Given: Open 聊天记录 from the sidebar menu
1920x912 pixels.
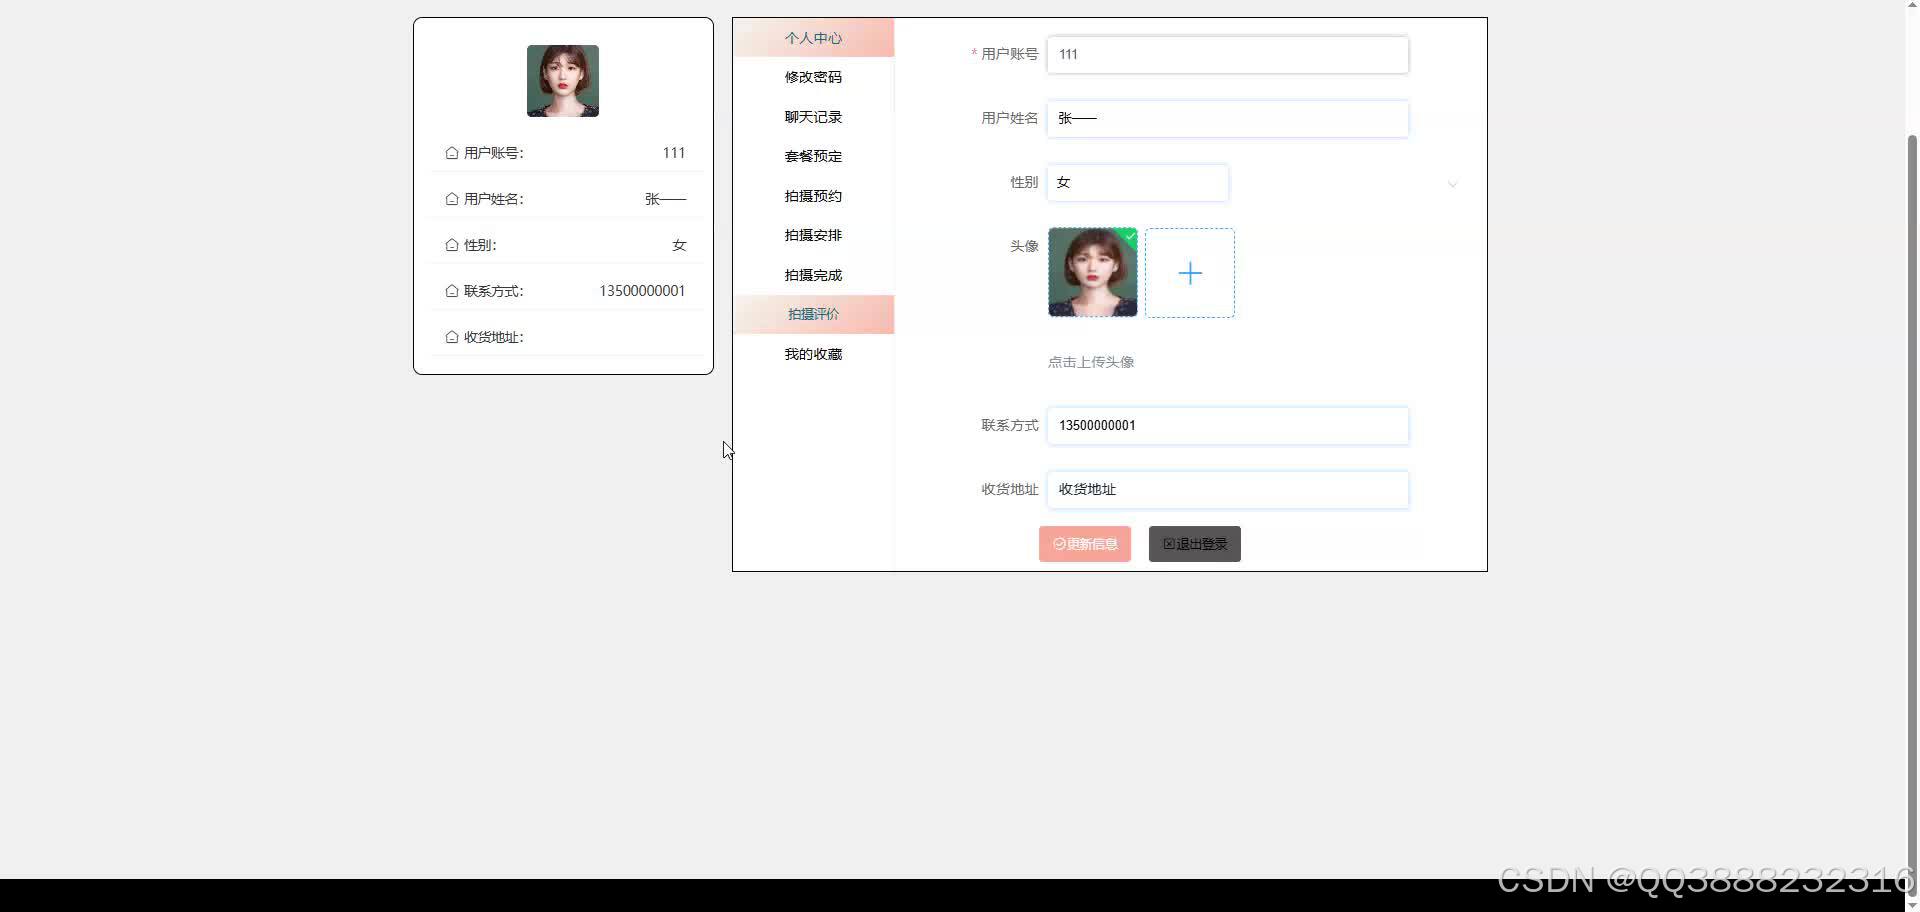Looking at the screenshot, I should click(x=813, y=116).
